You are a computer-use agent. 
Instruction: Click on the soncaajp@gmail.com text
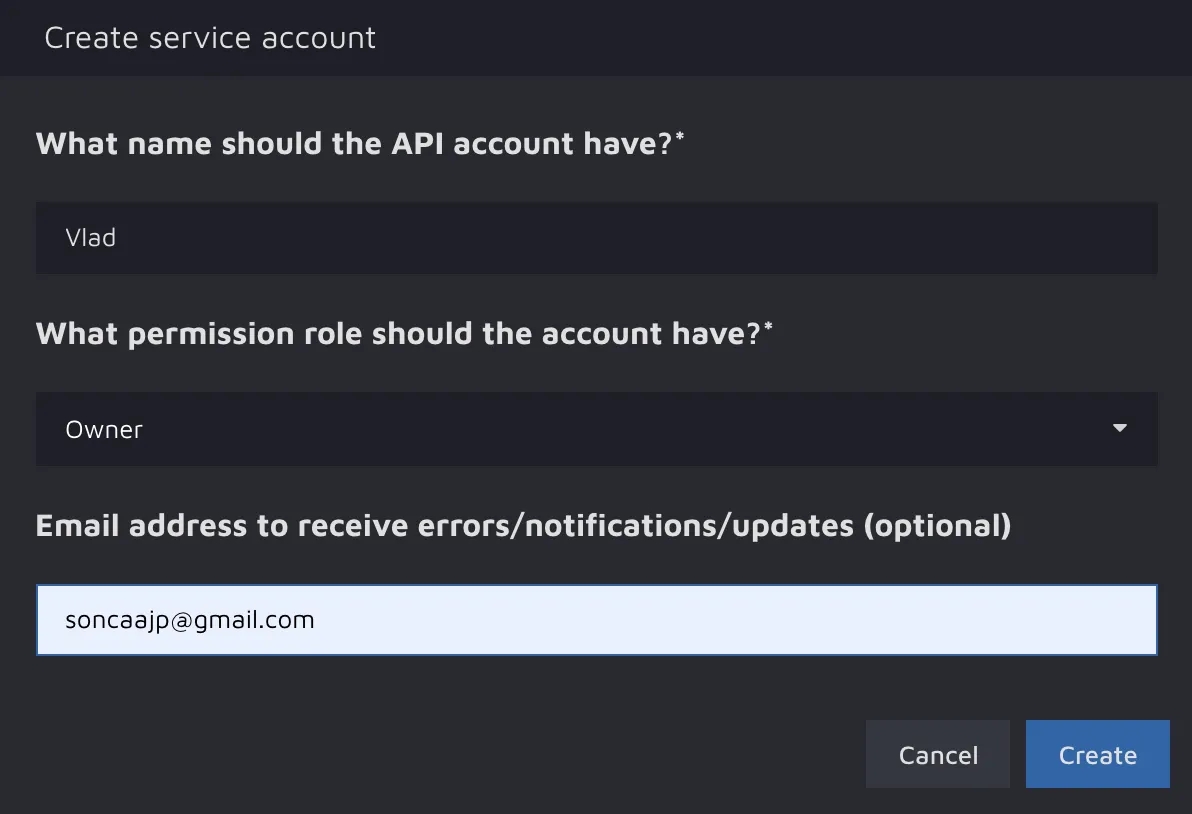190,620
